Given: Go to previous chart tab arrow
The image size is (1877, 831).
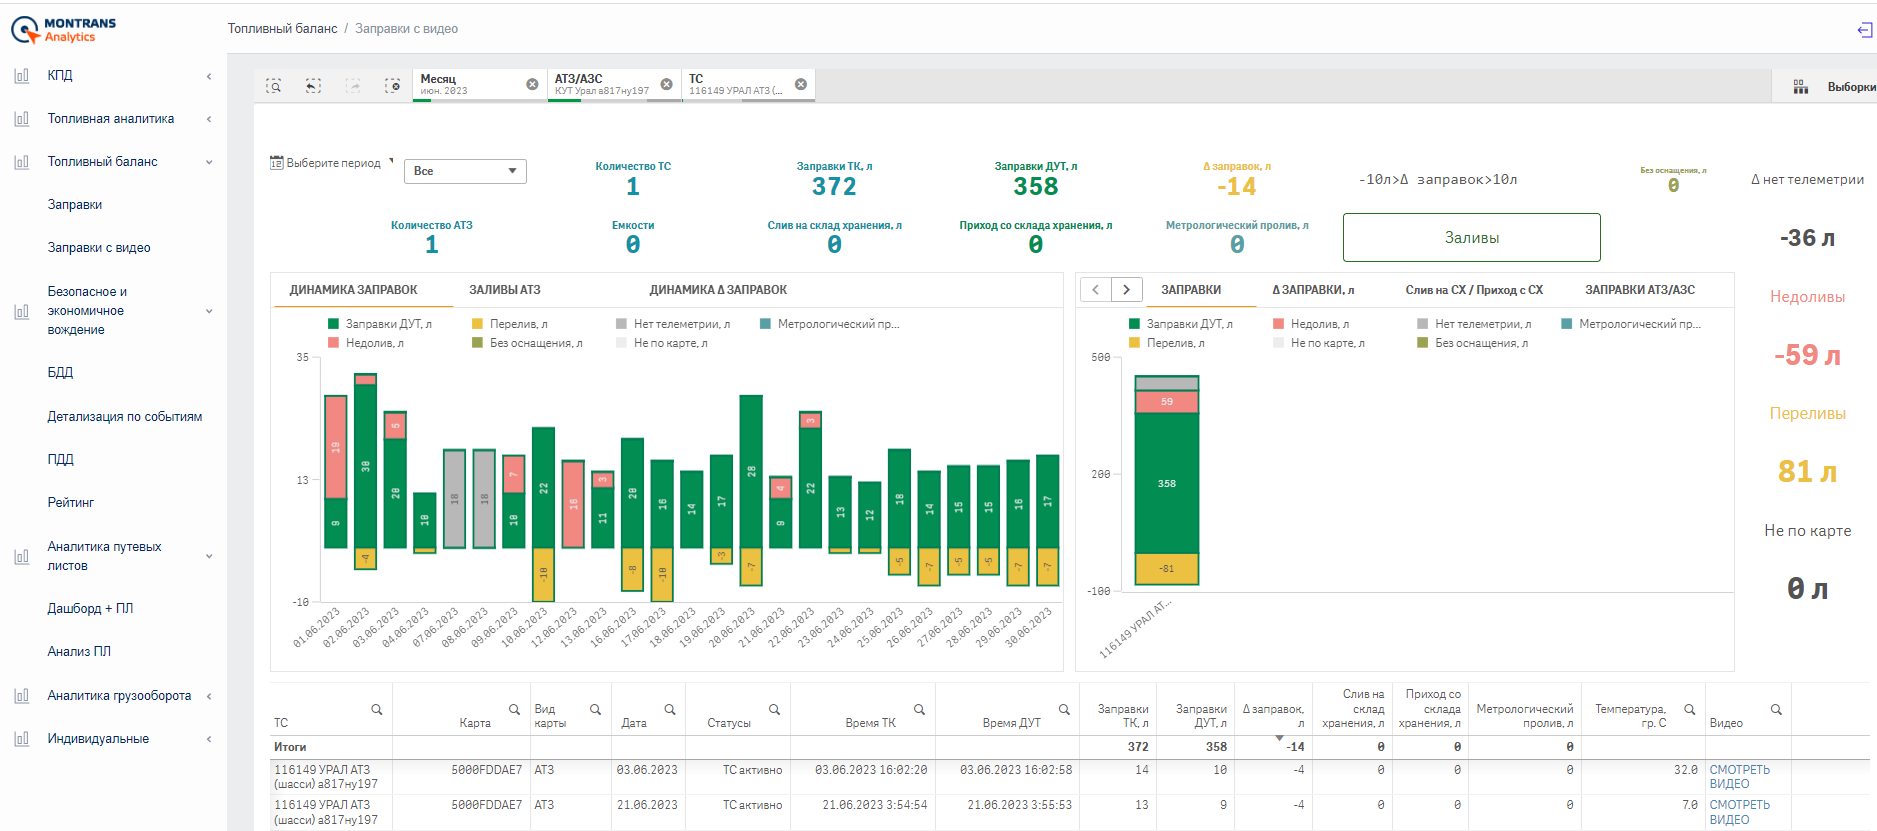Looking at the screenshot, I should tap(1096, 290).
